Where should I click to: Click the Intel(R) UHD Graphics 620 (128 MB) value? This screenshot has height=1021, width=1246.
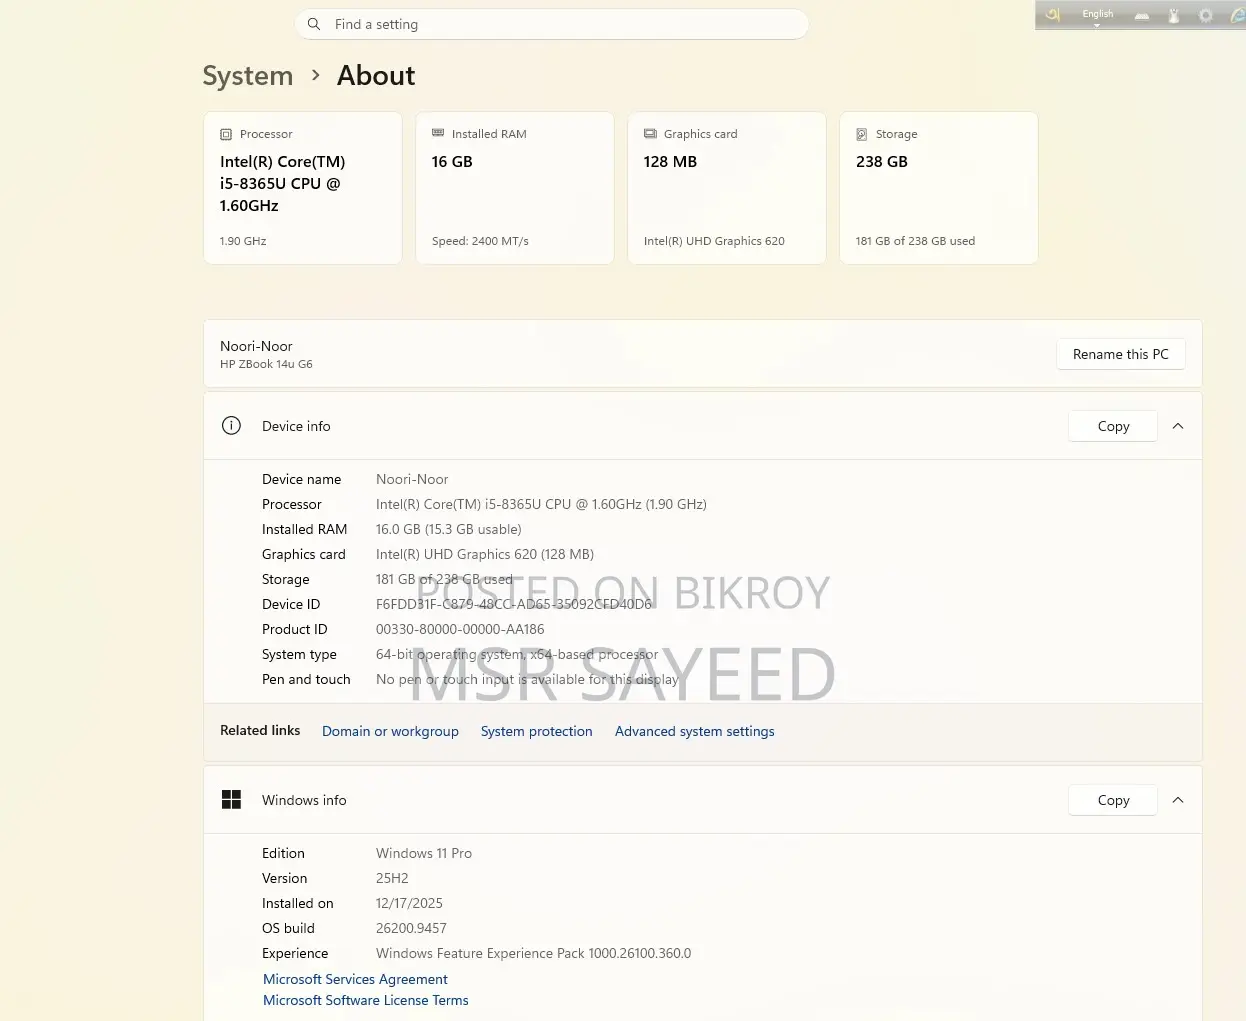coord(485,554)
